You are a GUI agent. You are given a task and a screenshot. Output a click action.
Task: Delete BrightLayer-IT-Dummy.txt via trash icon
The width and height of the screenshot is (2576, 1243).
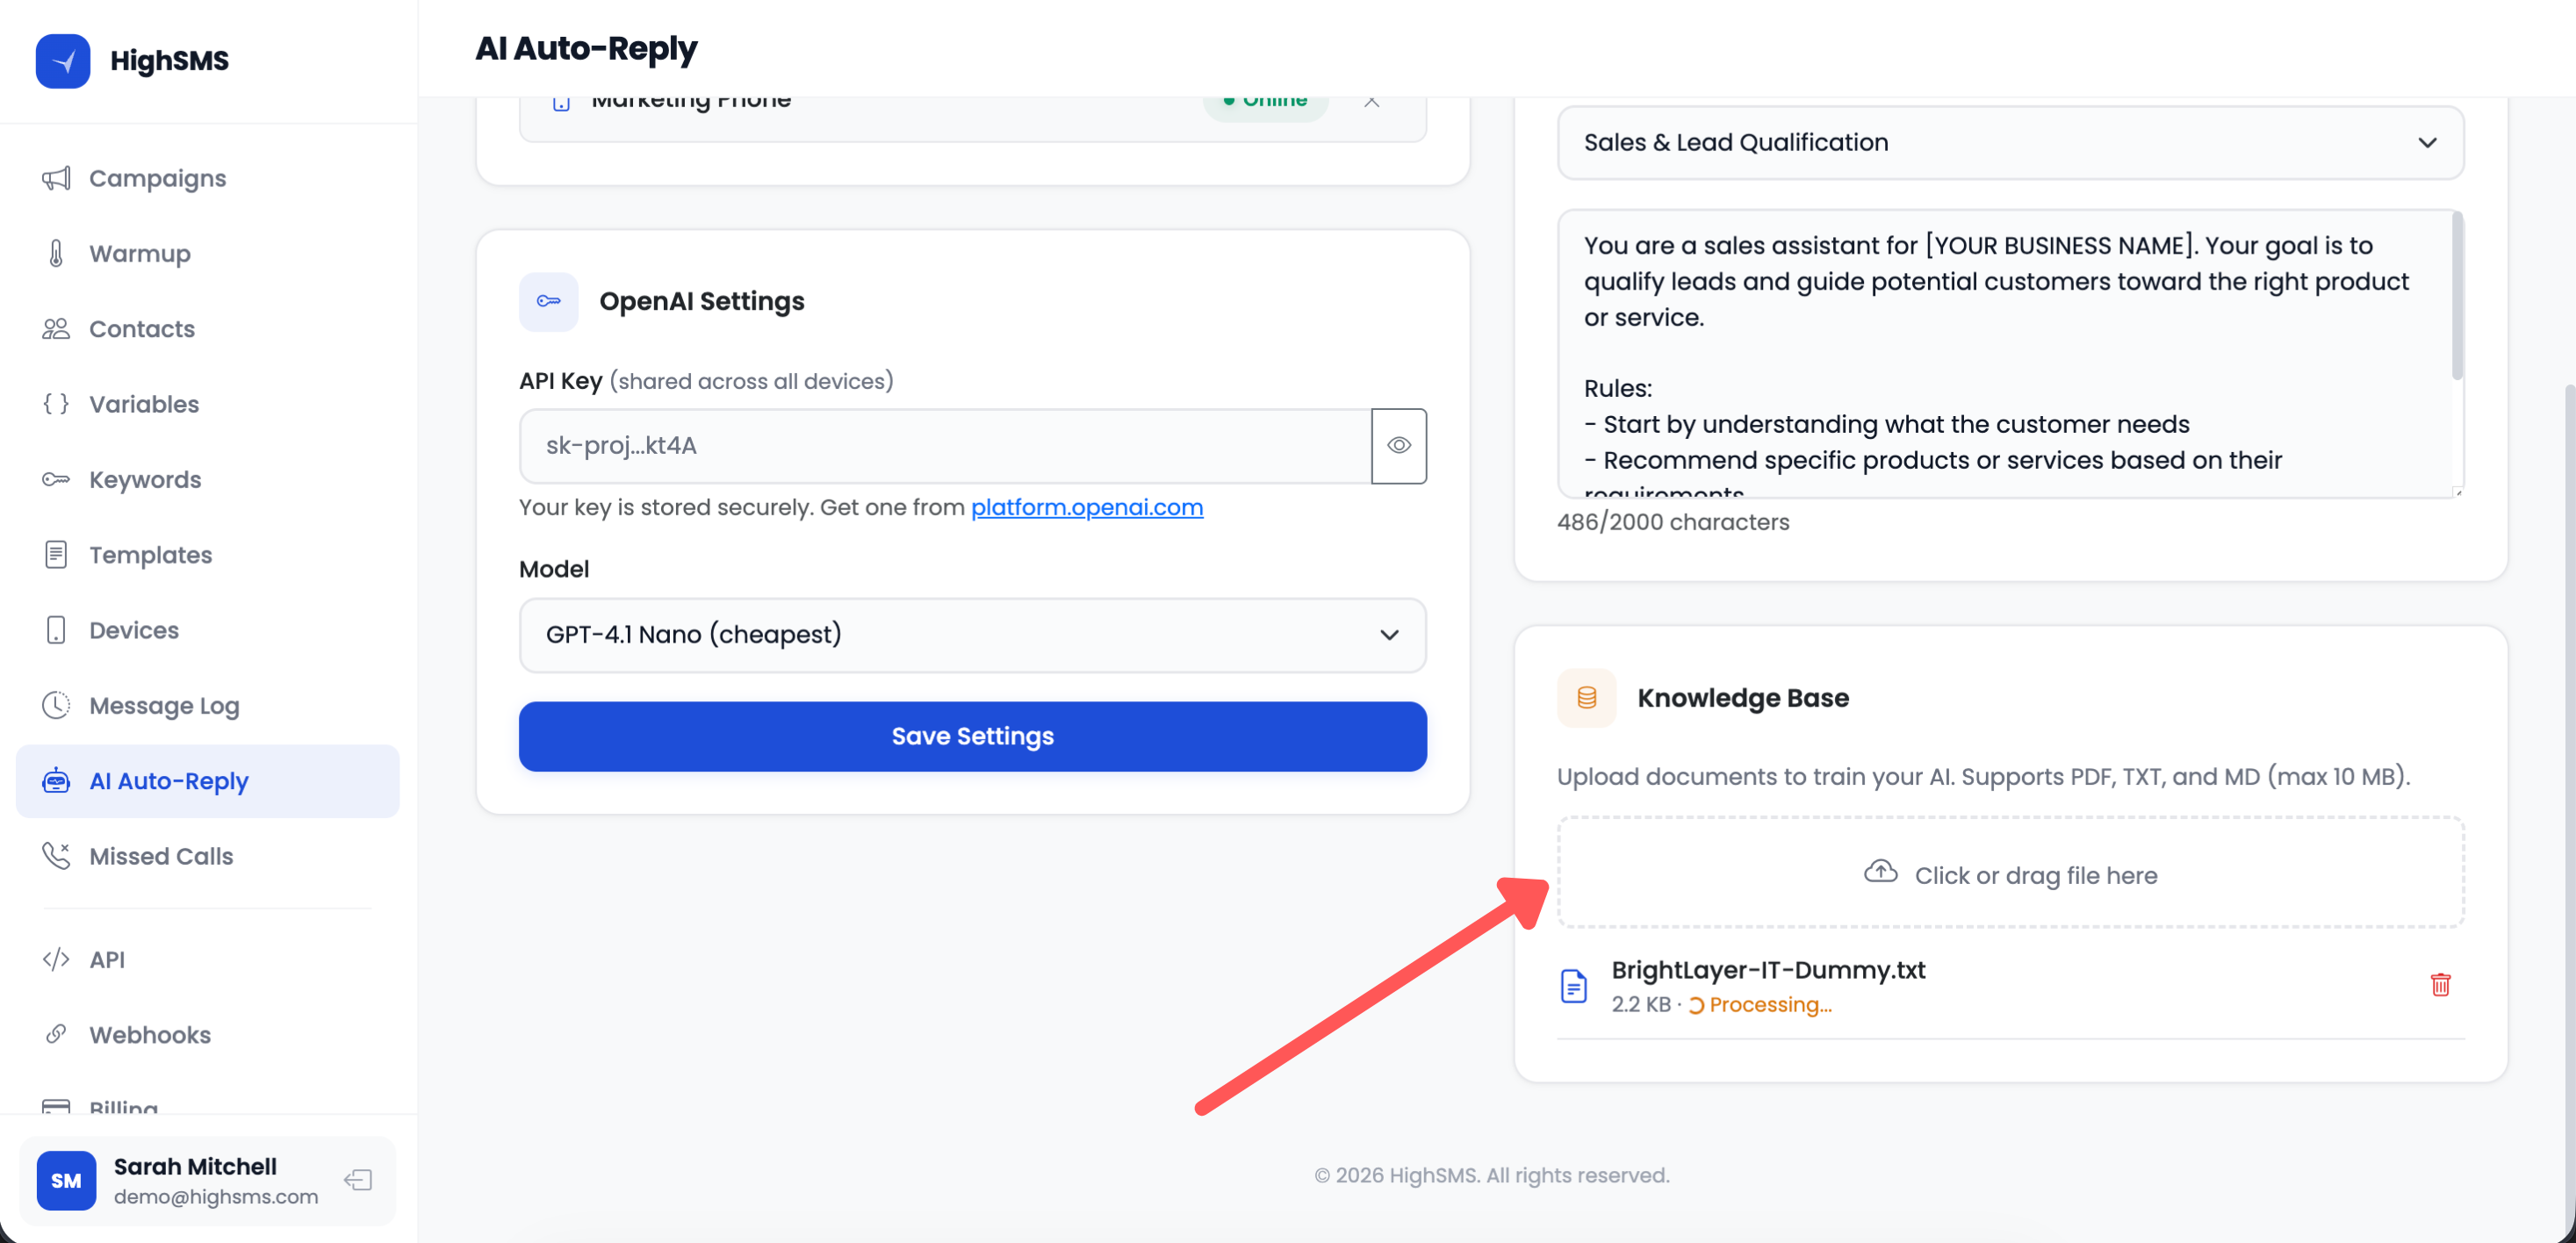point(2440,985)
